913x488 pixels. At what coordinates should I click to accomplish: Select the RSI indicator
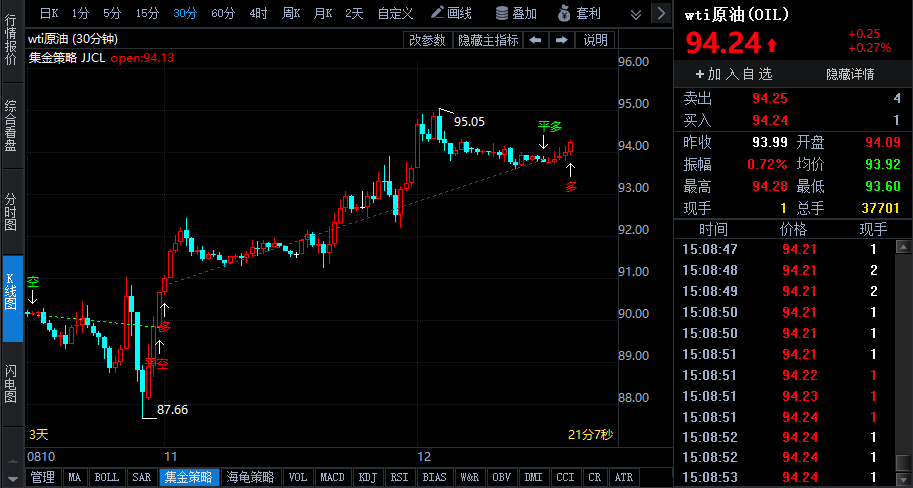pyautogui.click(x=399, y=477)
